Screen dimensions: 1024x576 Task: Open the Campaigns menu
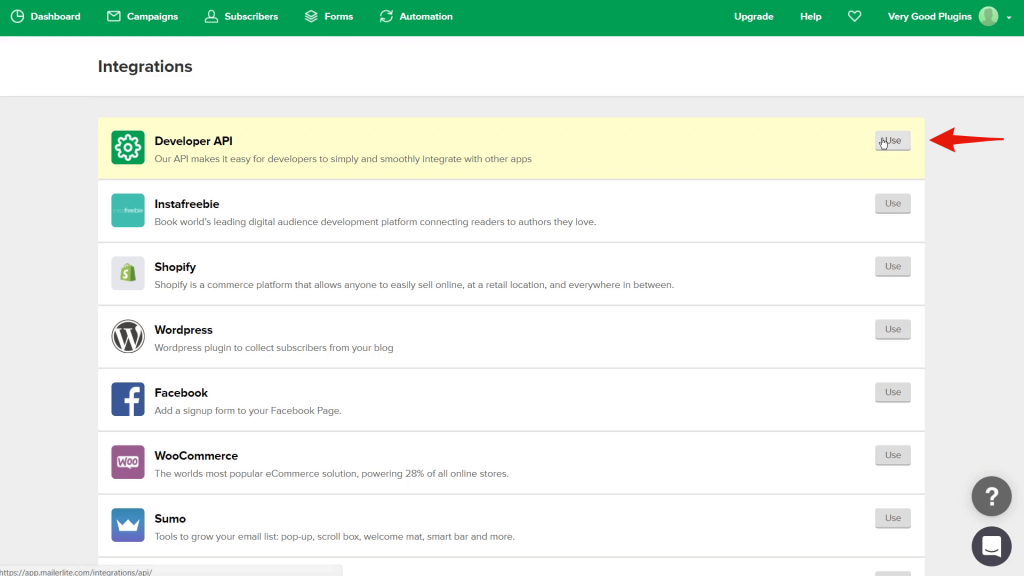pyautogui.click(x=152, y=16)
